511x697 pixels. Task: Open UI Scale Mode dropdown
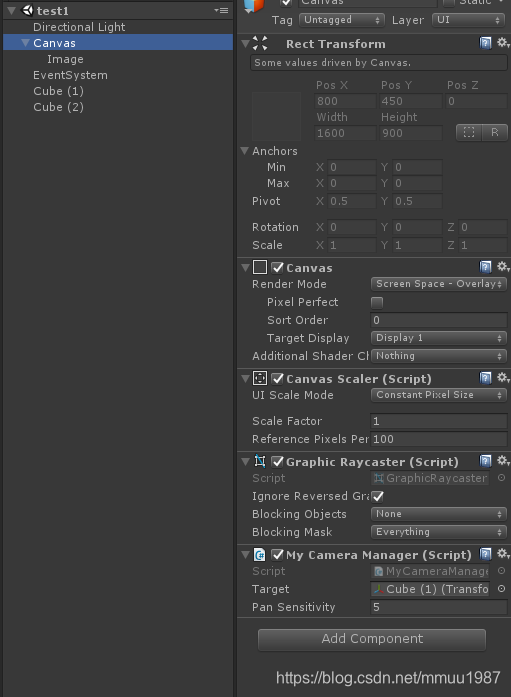click(439, 395)
